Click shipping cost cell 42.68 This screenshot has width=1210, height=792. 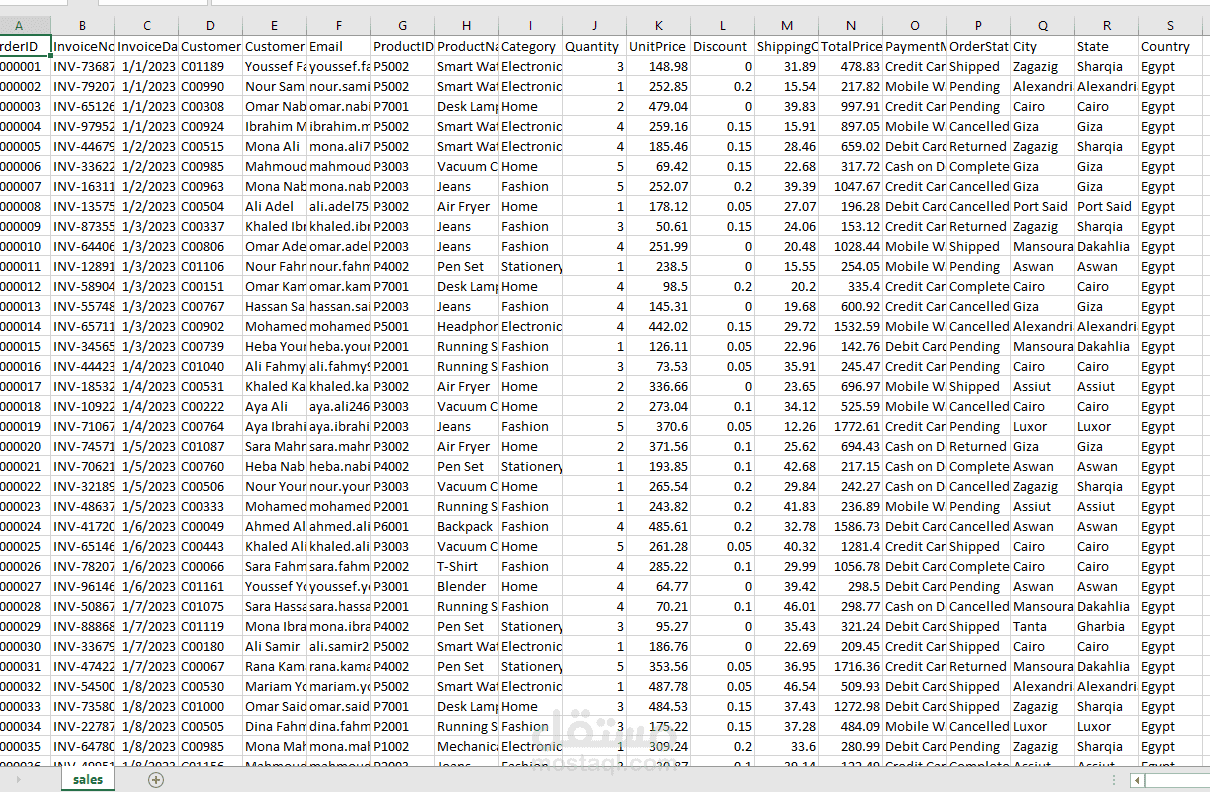786,466
